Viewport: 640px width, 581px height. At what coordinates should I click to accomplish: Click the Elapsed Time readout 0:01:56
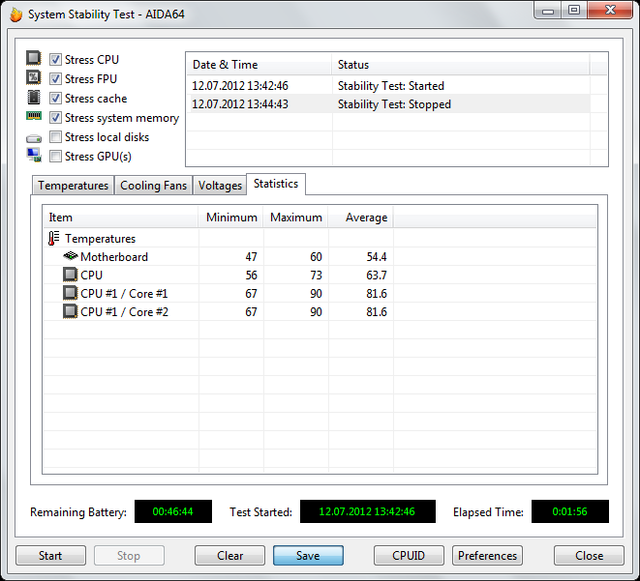[570, 511]
